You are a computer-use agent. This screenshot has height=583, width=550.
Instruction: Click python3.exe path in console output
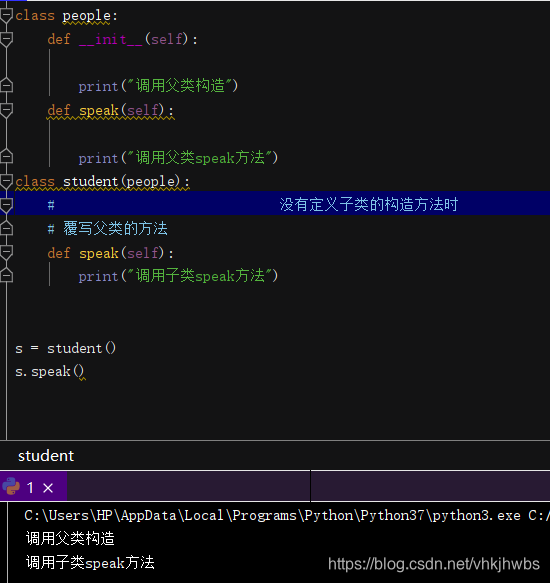[272, 515]
